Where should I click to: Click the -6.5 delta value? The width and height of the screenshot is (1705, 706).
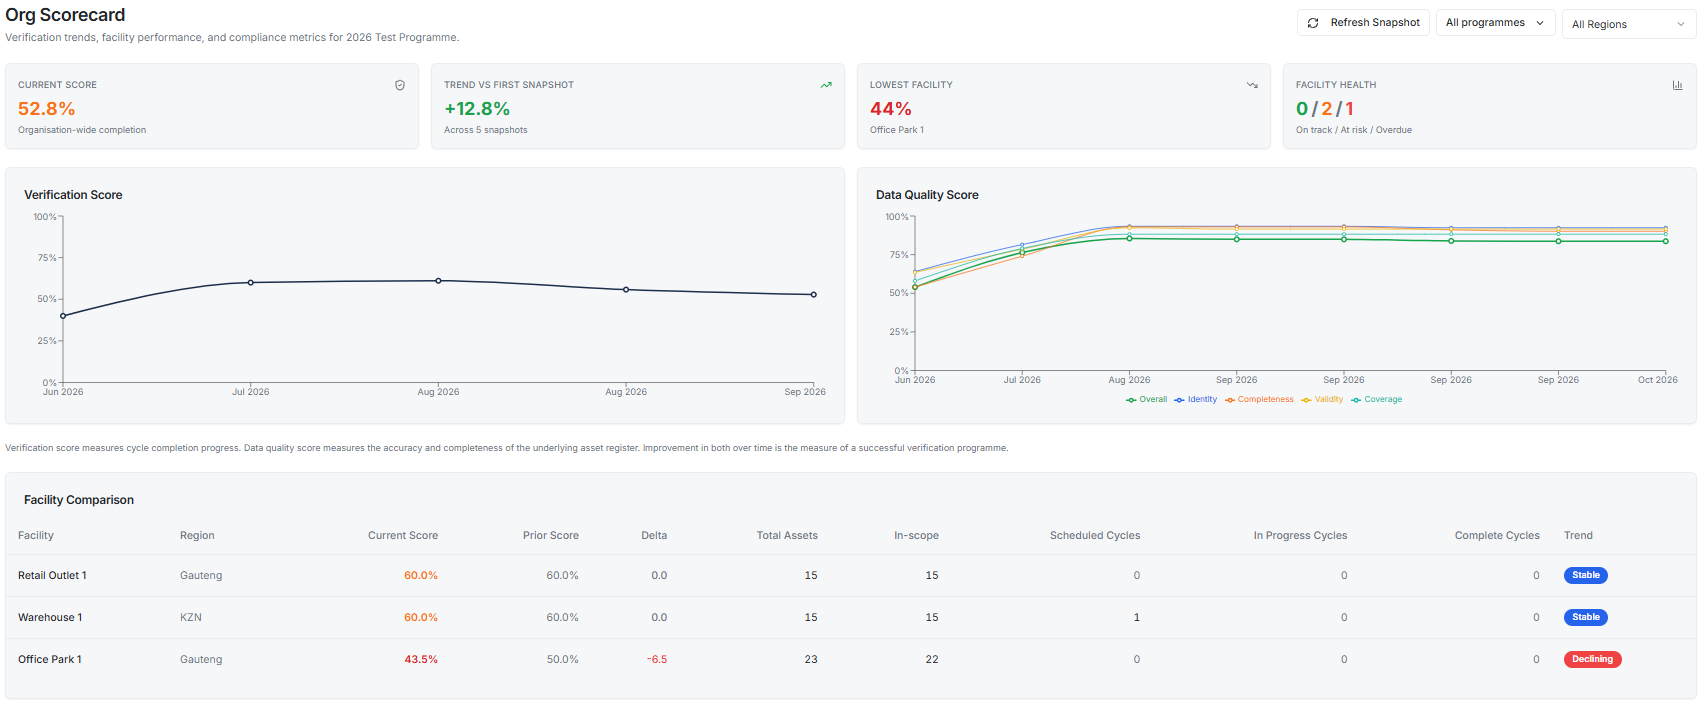(657, 660)
